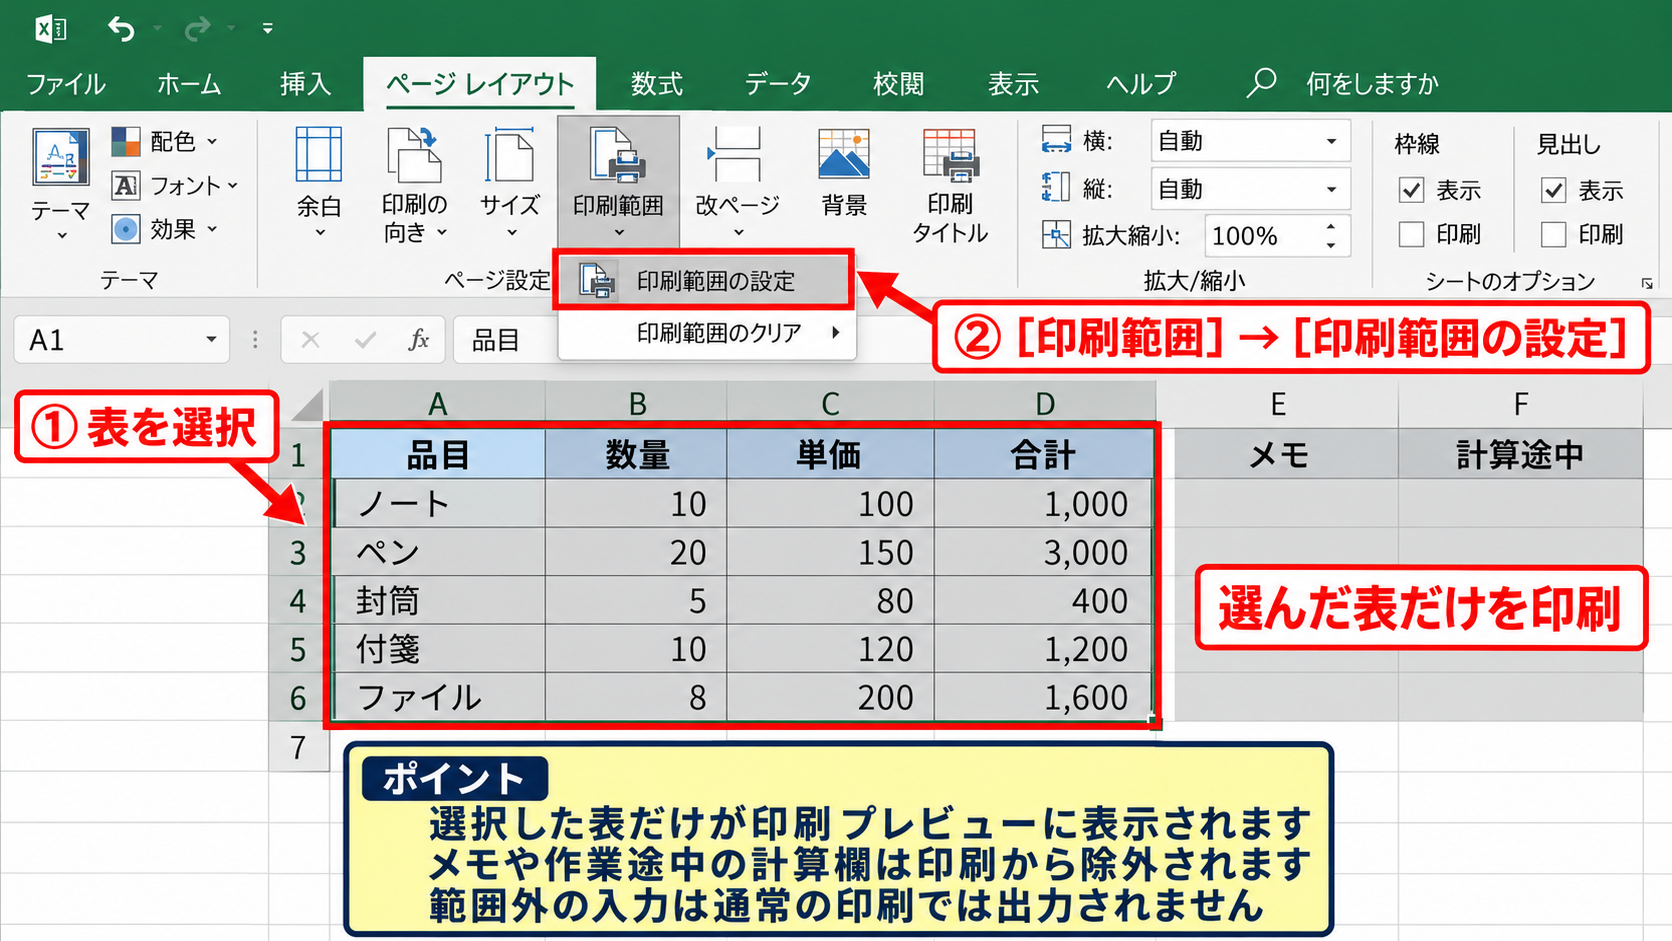Check 枠線 印刷 gridlines print checkbox
Viewport: 1672px width, 941px height.
1411,234
